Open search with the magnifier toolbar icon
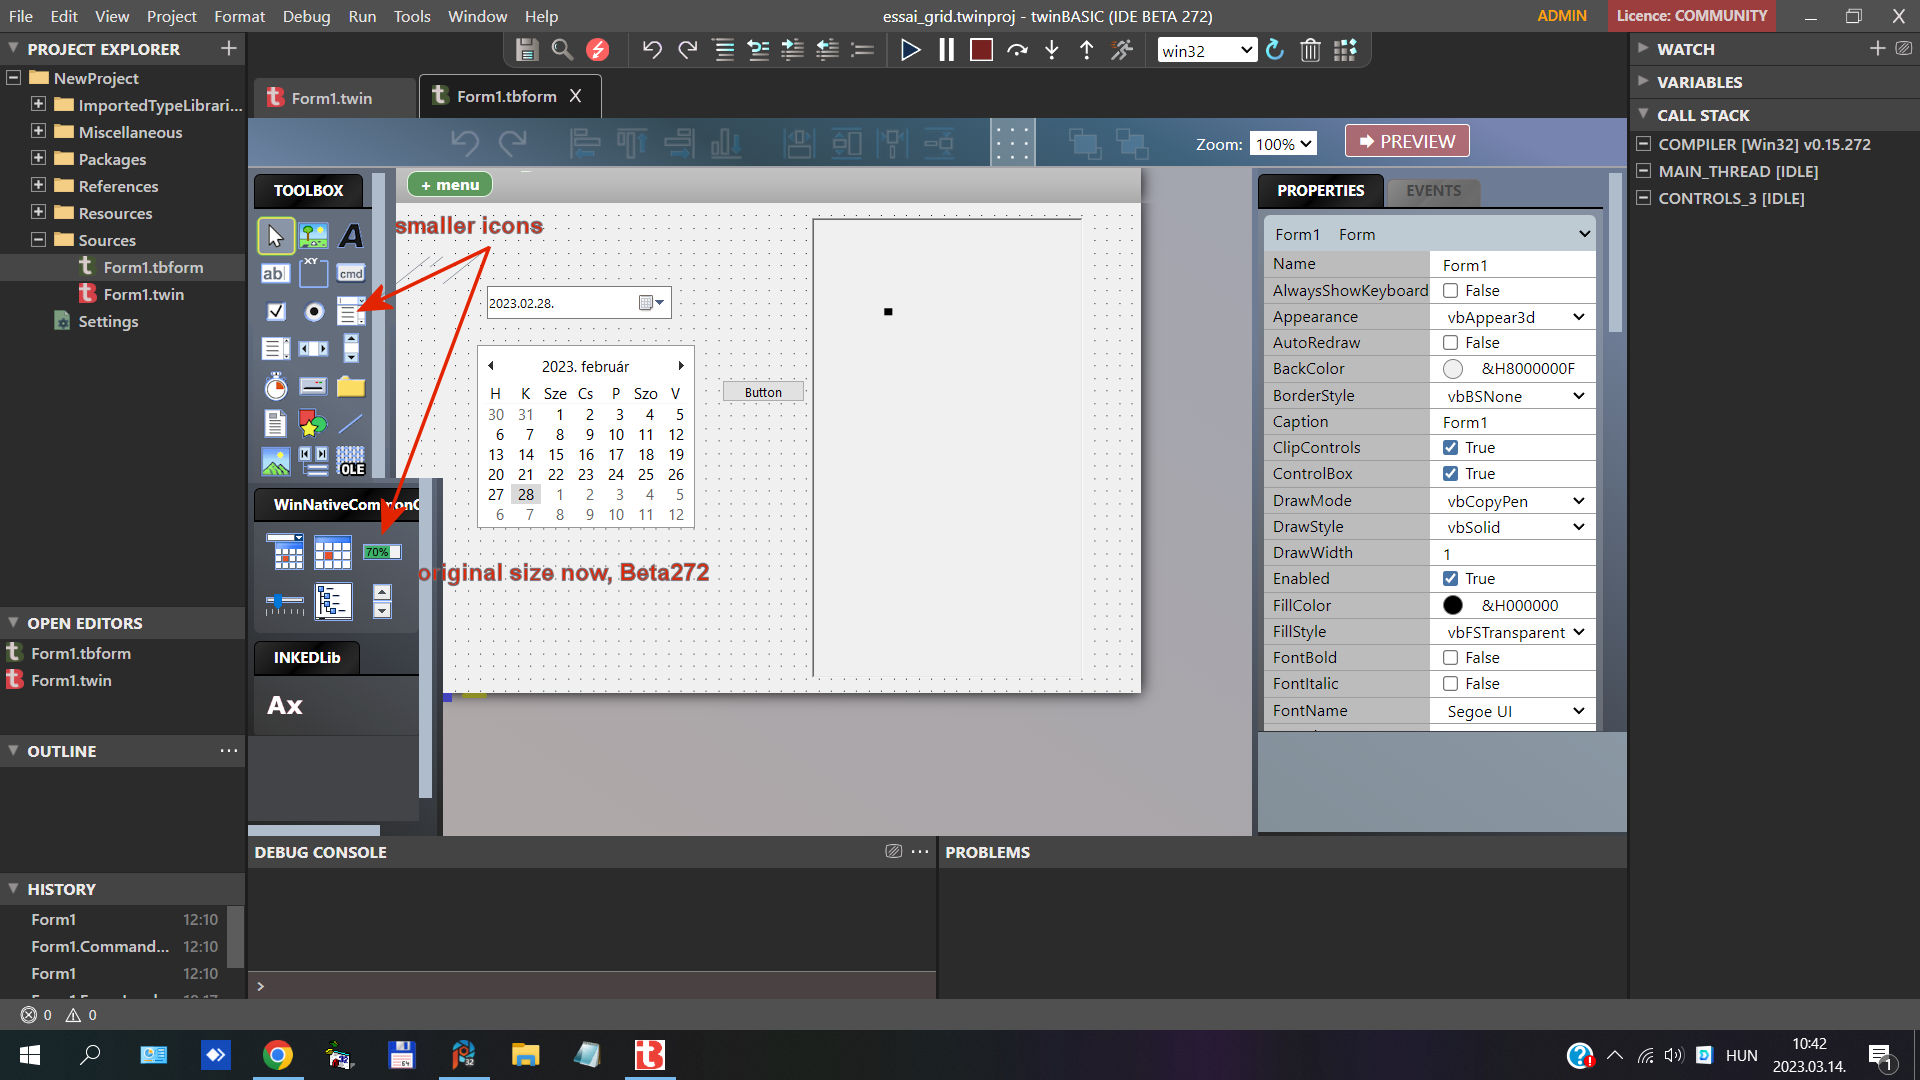 point(562,50)
